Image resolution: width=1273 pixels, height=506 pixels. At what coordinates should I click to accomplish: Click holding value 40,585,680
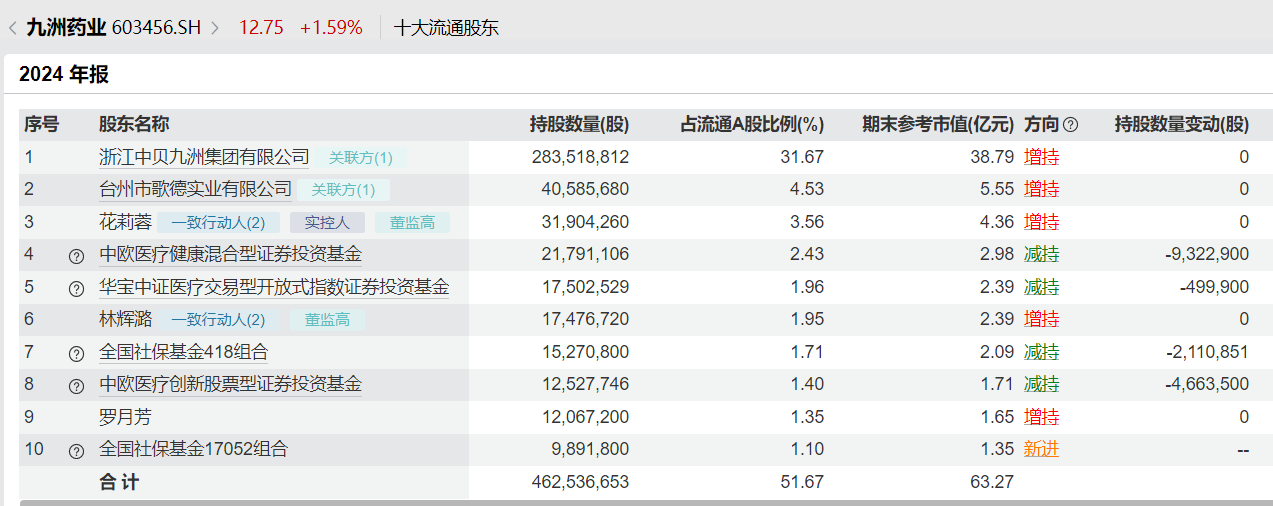pos(586,189)
